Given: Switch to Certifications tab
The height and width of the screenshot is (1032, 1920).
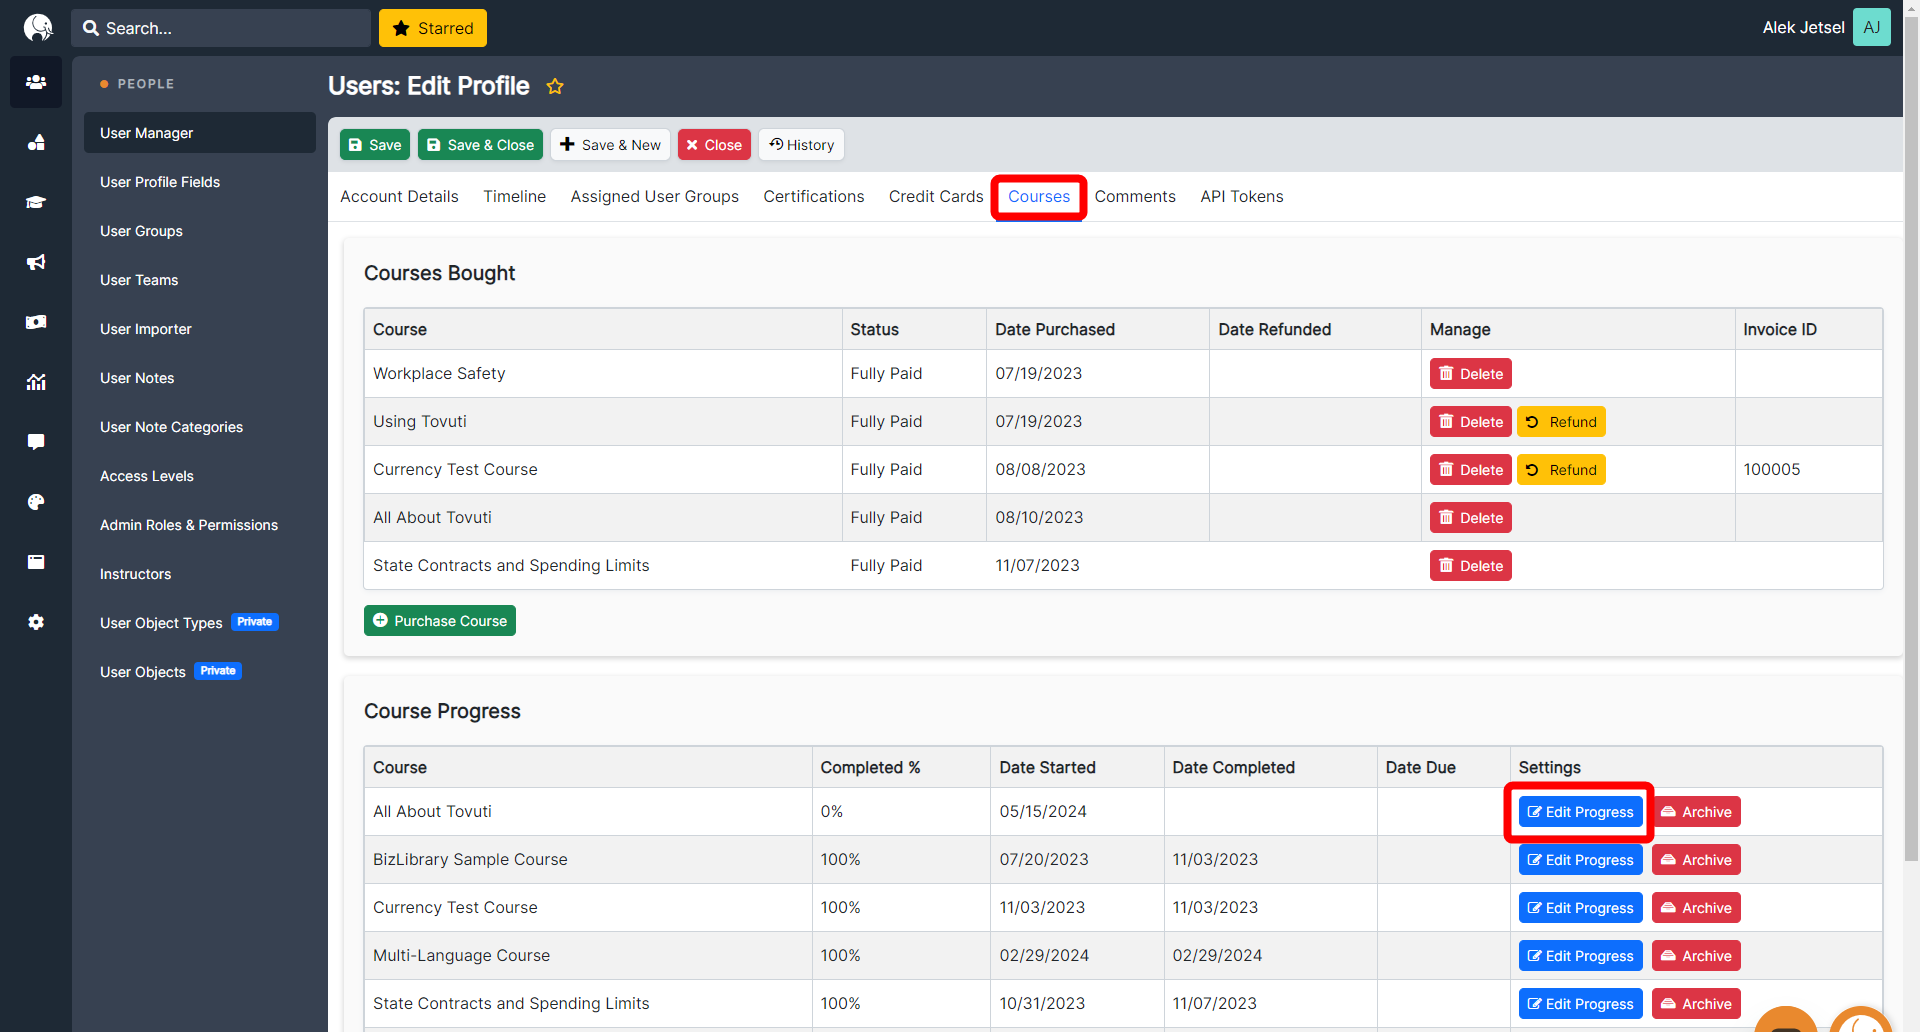Looking at the screenshot, I should 814,197.
